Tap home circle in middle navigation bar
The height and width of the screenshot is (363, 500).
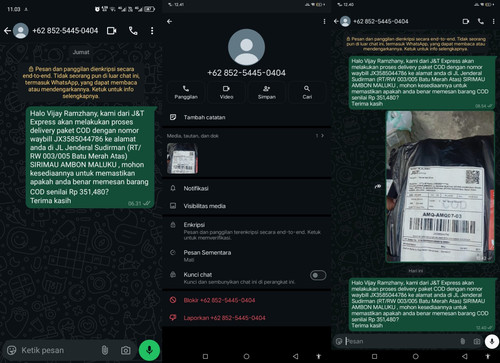coord(246,356)
